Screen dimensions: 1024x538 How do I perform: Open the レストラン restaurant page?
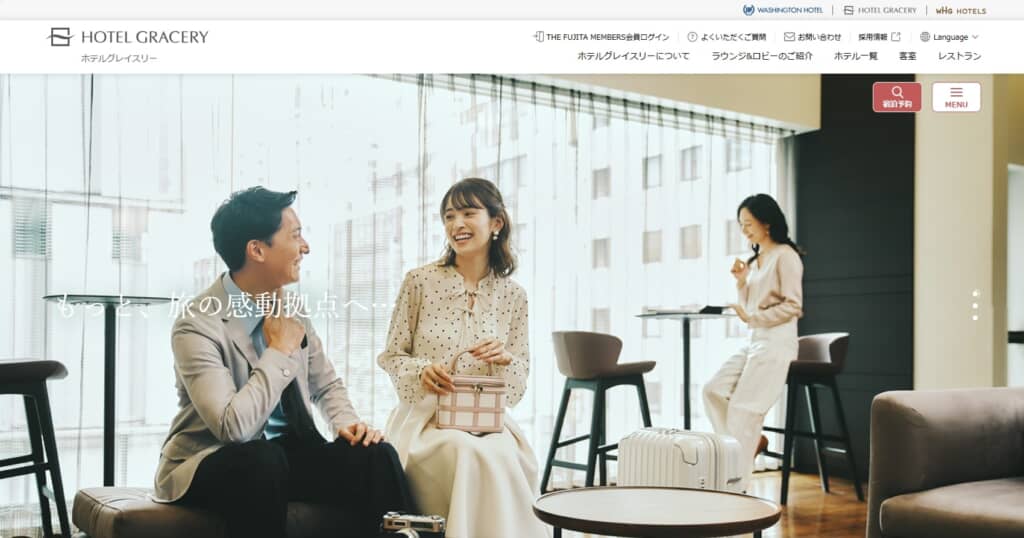(959, 56)
